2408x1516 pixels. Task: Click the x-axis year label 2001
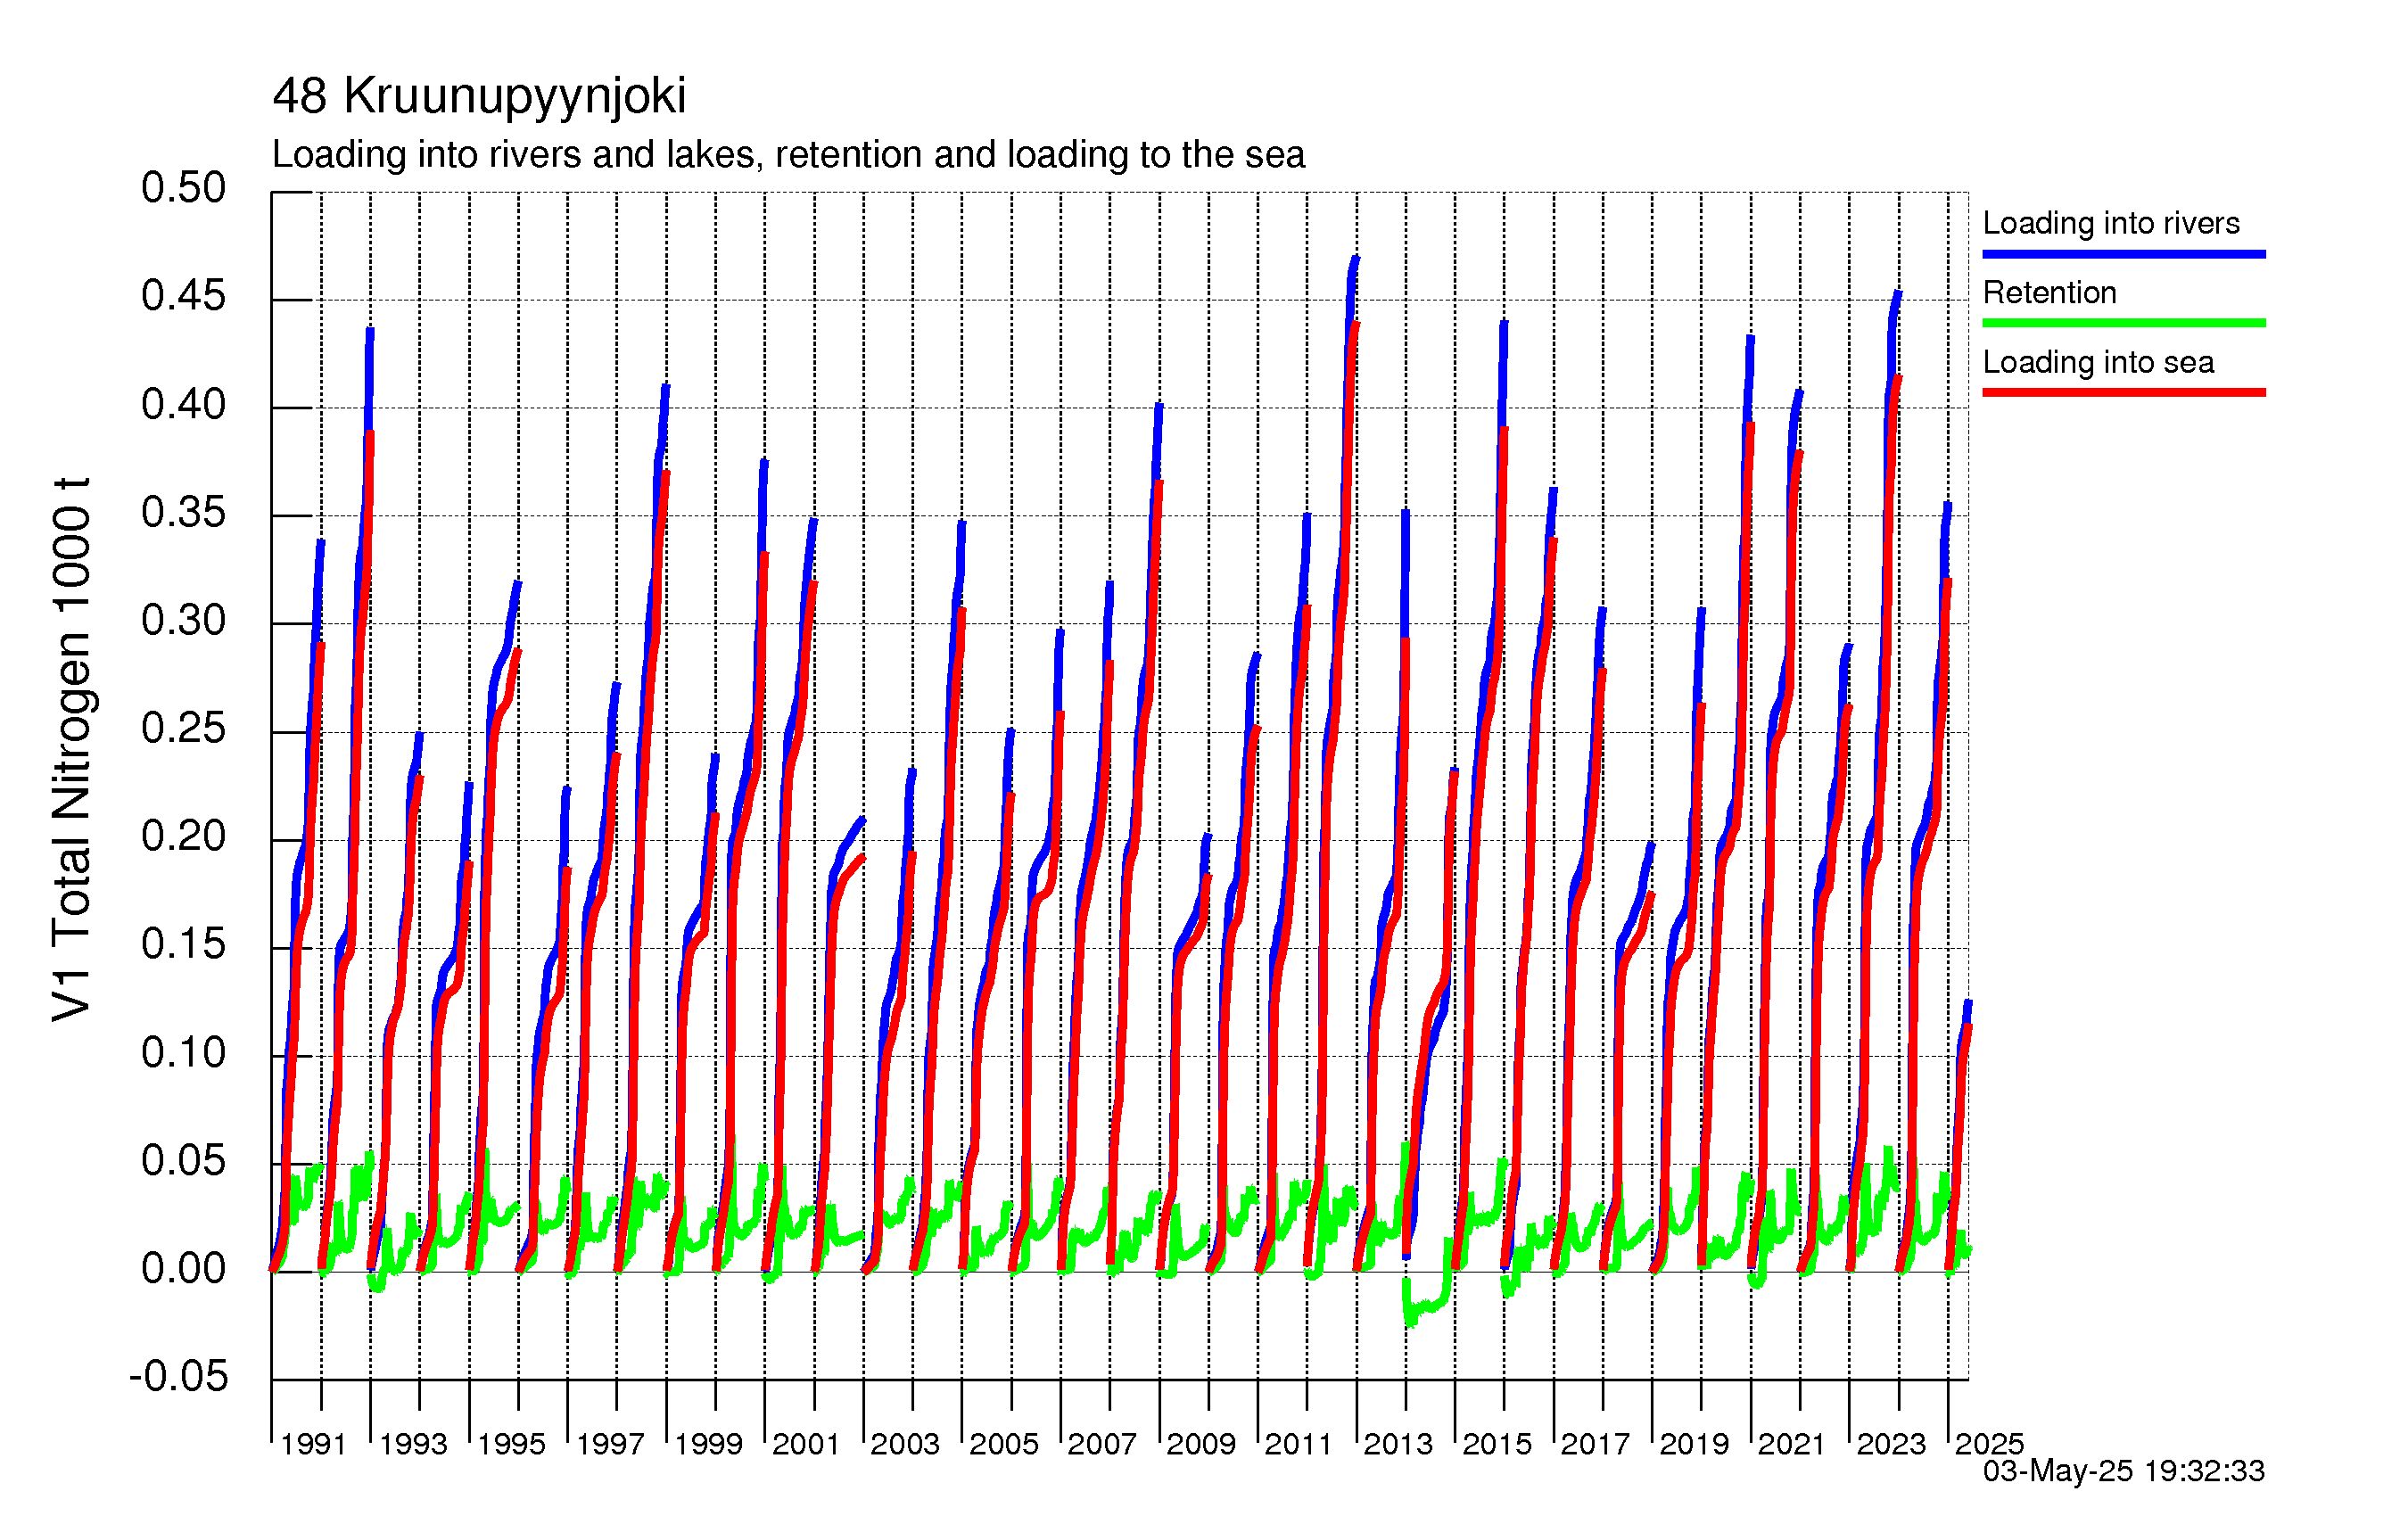click(806, 1444)
